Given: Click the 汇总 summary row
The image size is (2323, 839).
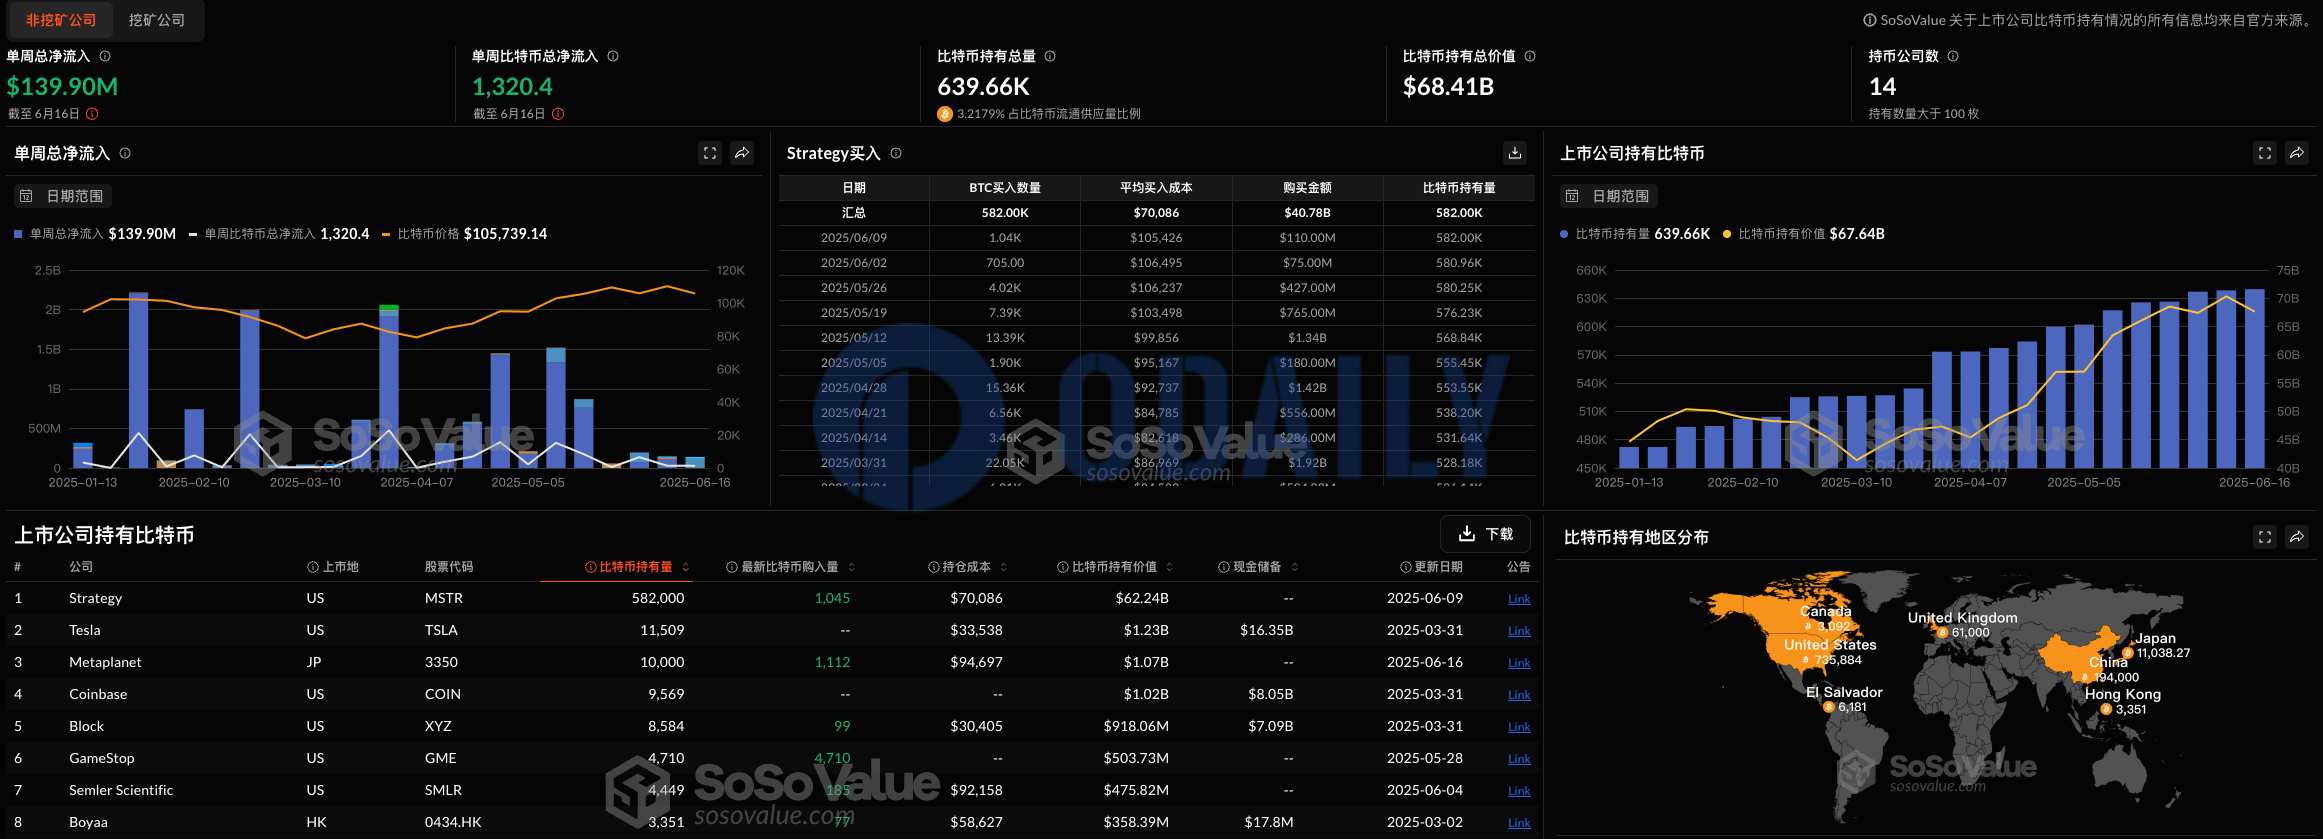Looking at the screenshot, I should pos(1156,213).
